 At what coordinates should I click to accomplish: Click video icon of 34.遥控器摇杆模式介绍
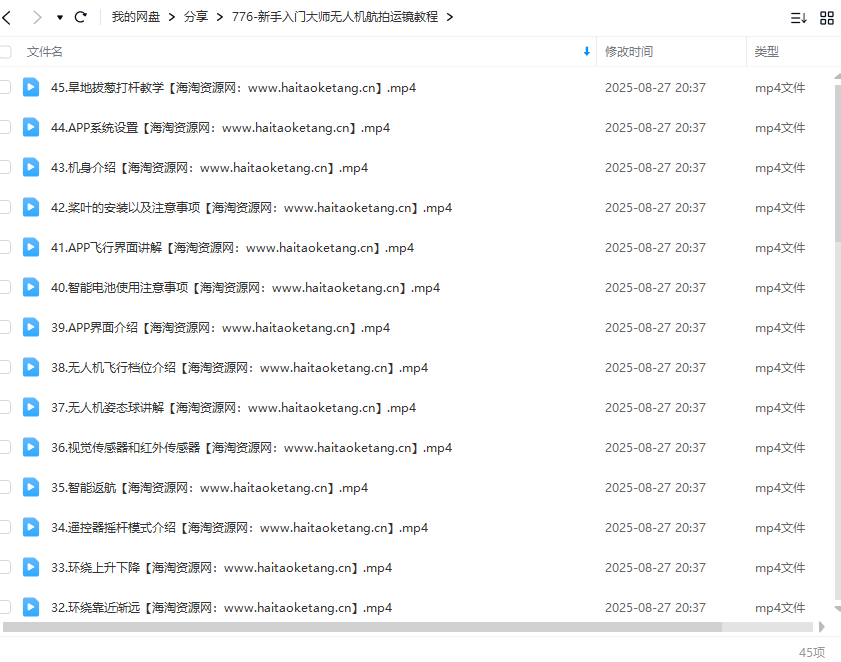tap(31, 527)
